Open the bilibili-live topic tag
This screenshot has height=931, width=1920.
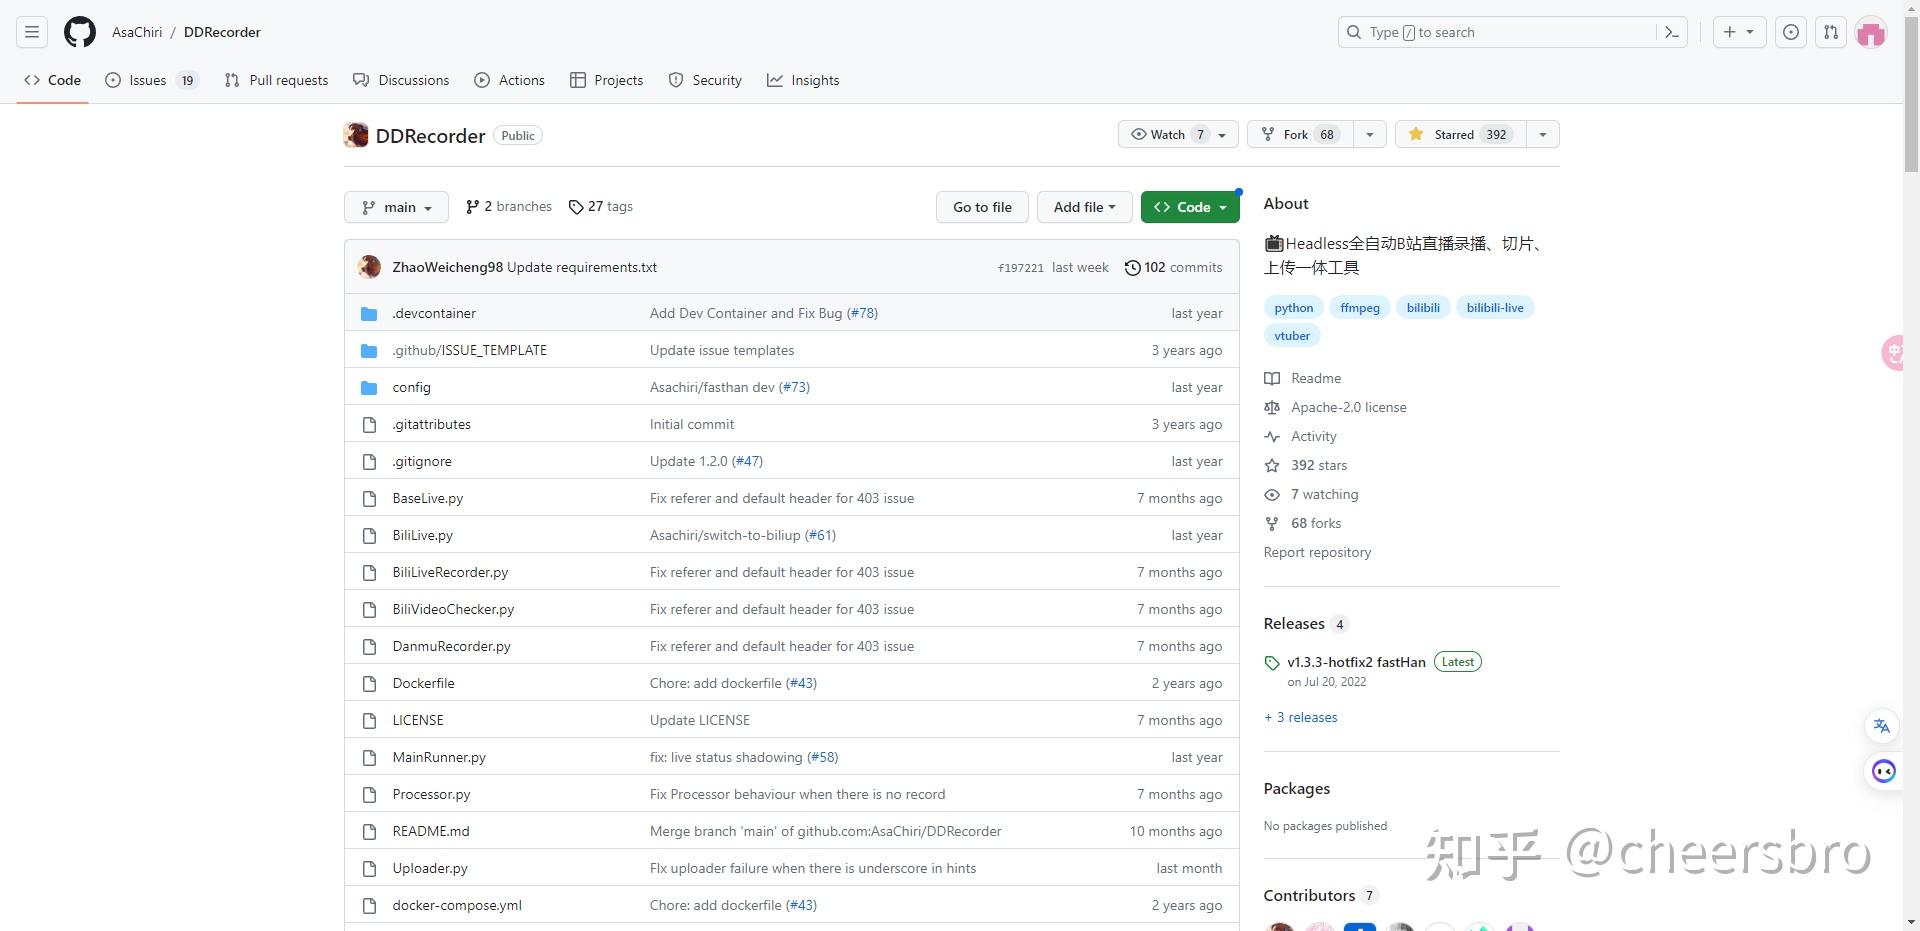coord(1495,308)
